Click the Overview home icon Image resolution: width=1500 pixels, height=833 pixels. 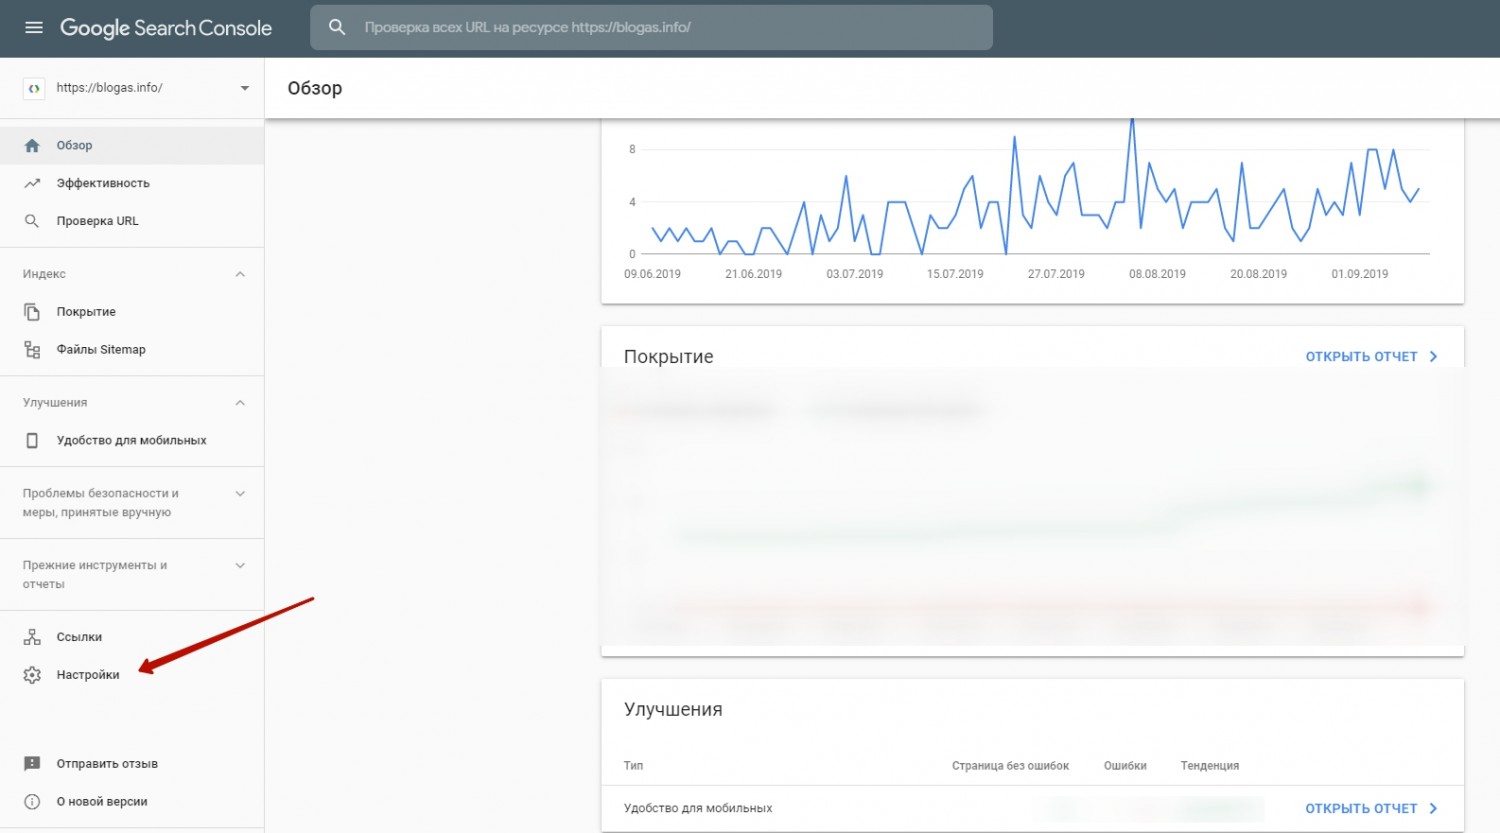tap(32, 146)
